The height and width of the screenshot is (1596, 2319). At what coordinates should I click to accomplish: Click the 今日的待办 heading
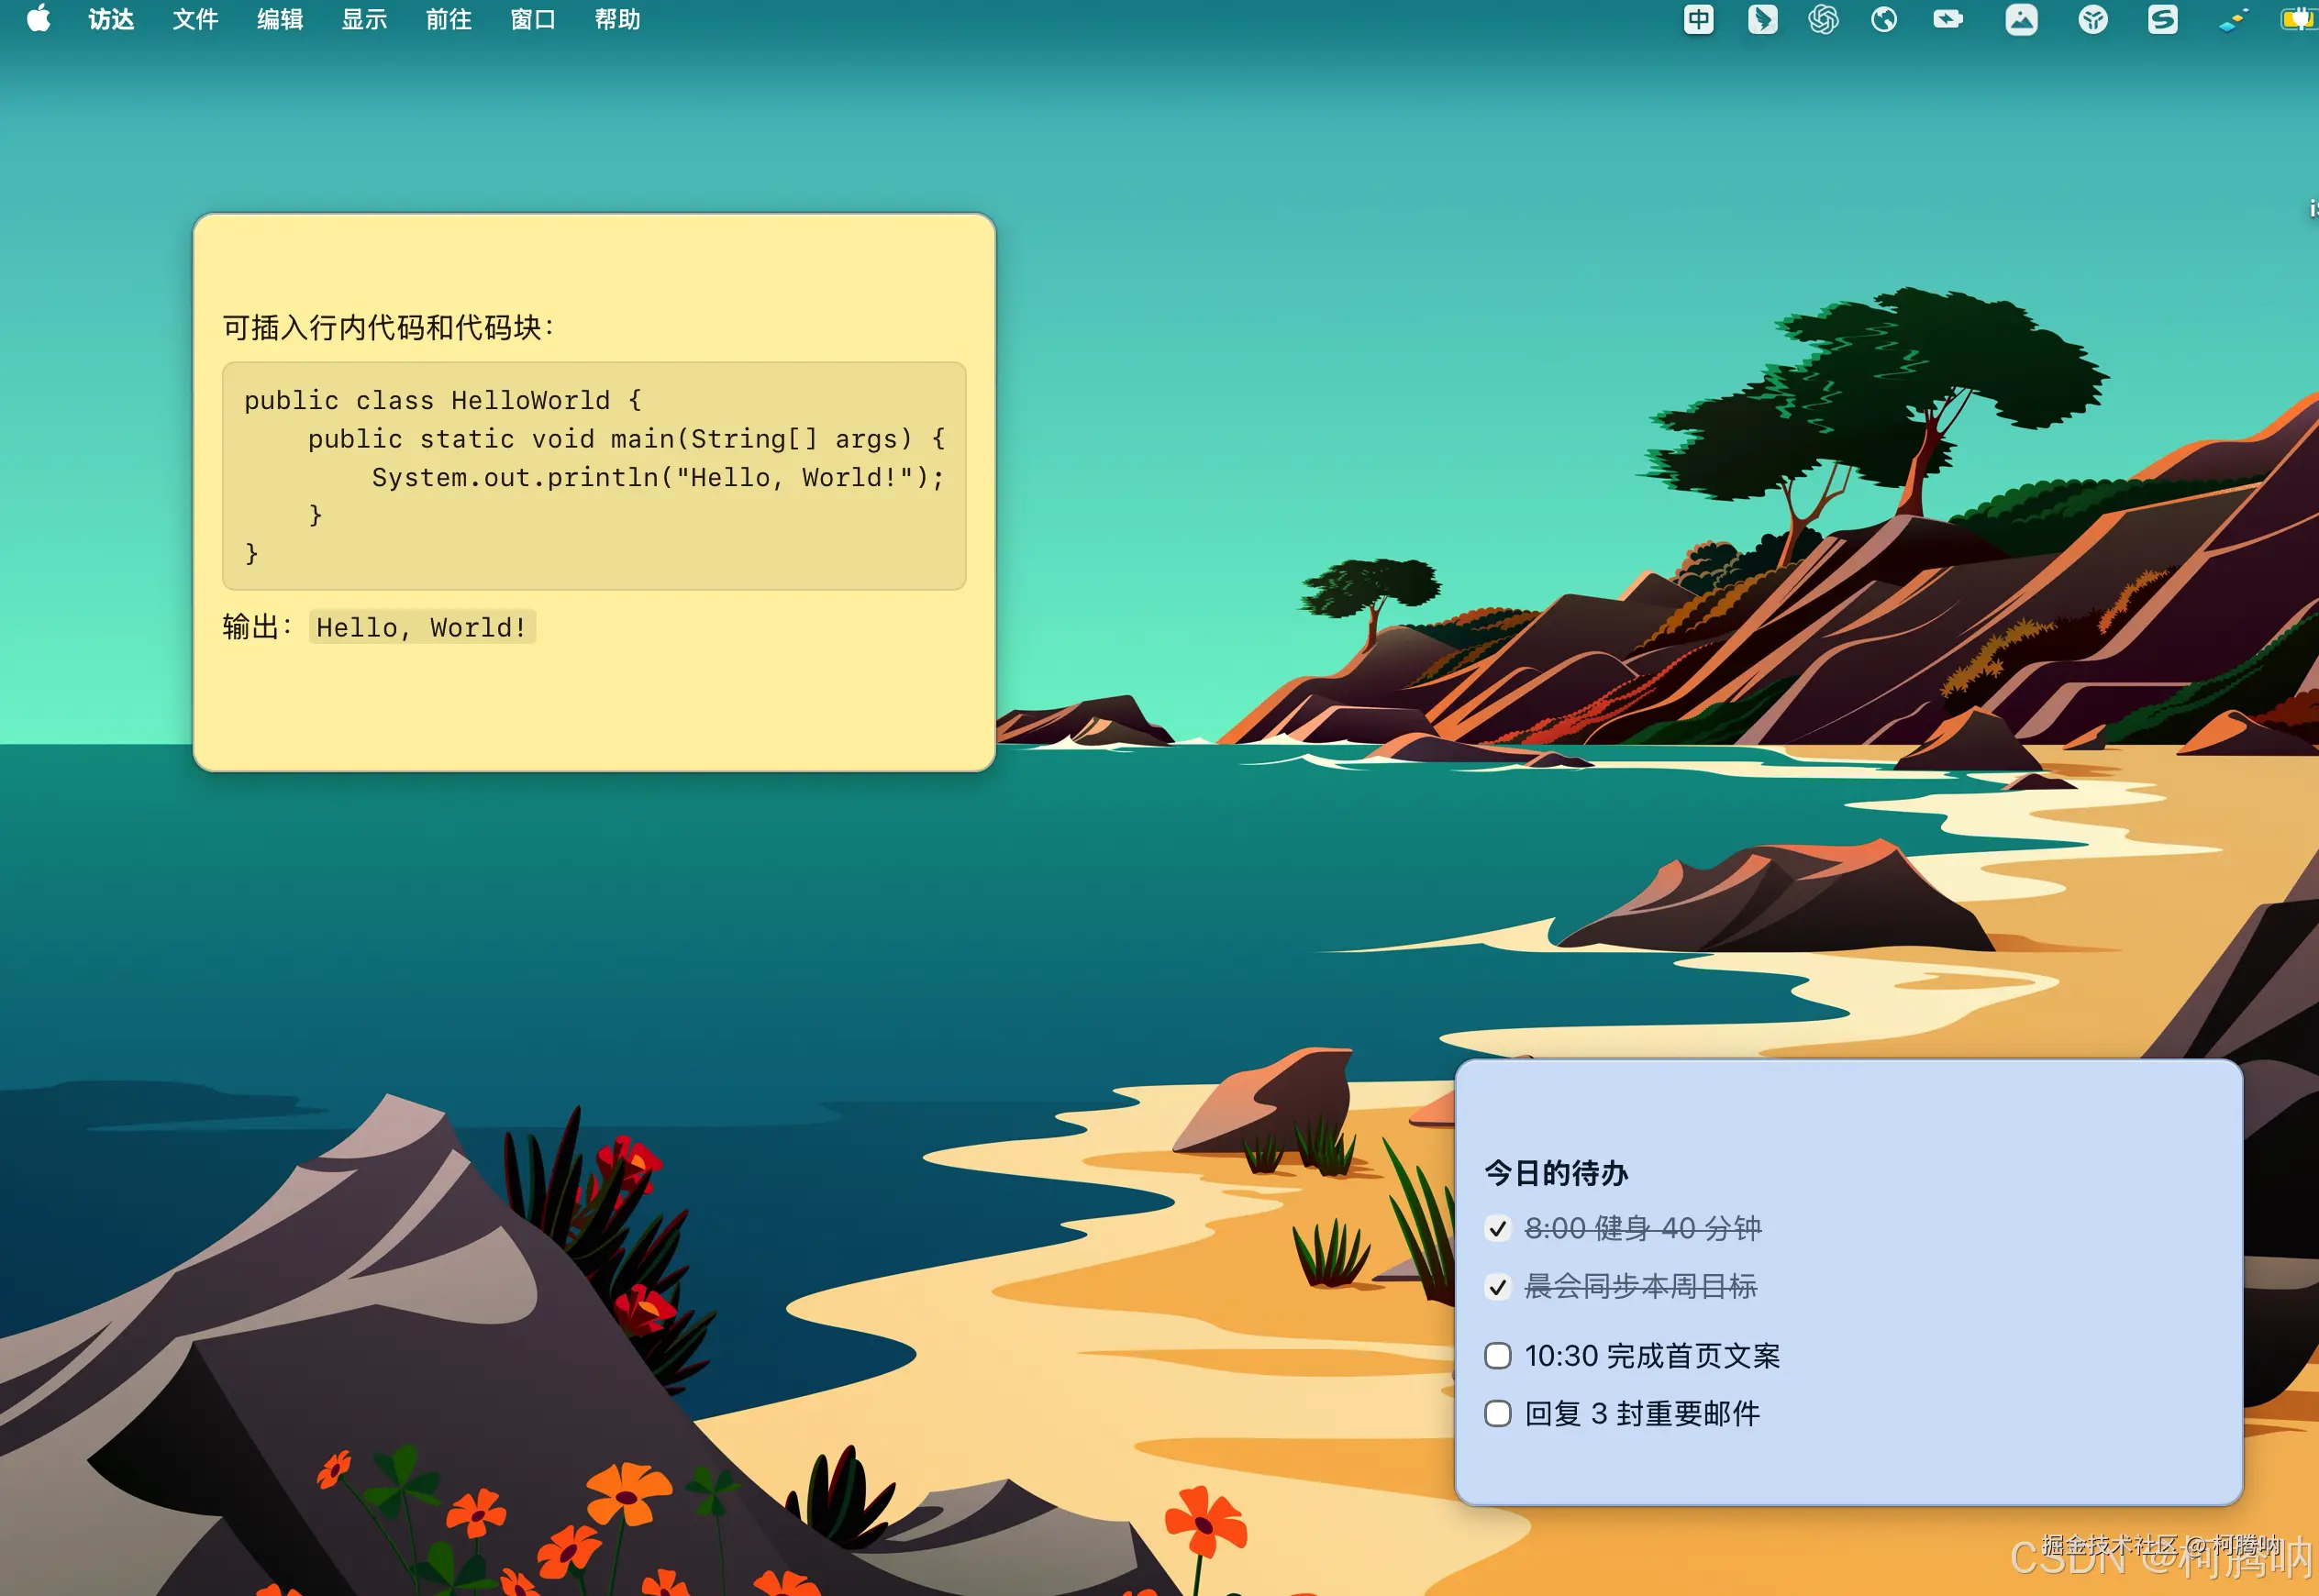[x=1556, y=1173]
